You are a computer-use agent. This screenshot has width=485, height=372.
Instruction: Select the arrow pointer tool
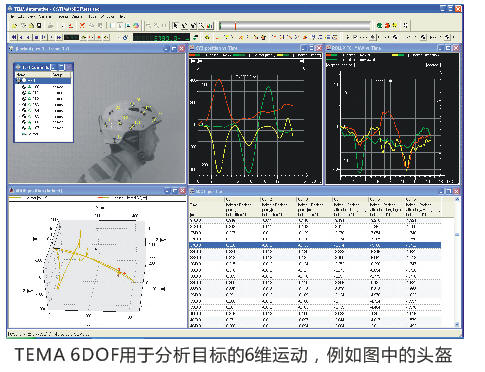click(176, 25)
